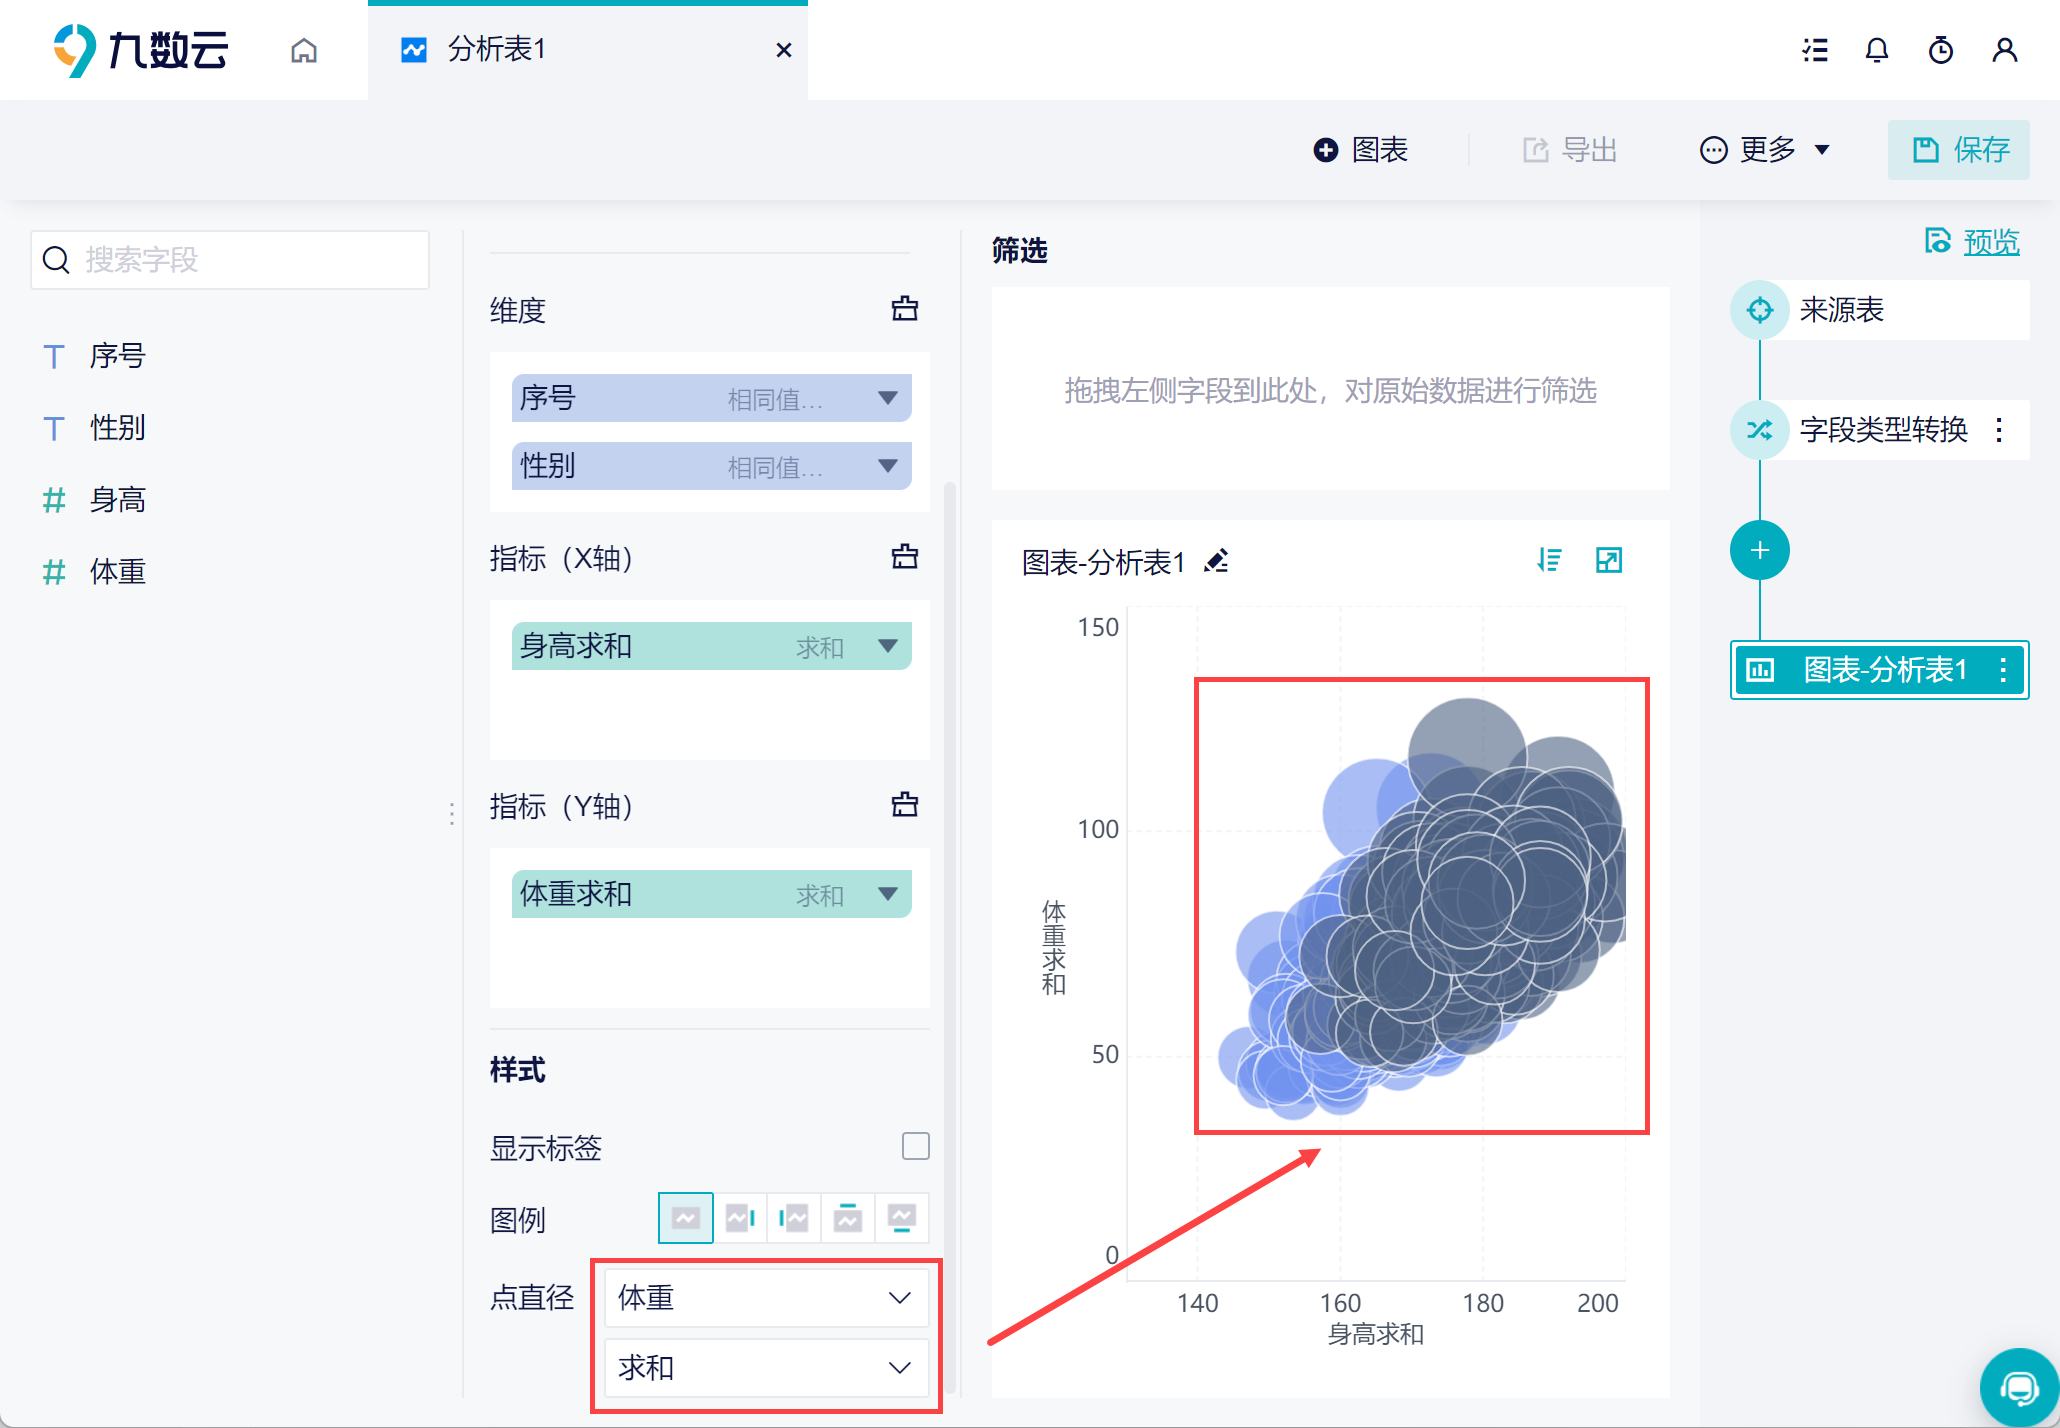Open the timer clock icon
This screenshot has width=2060, height=1428.
[x=1941, y=50]
